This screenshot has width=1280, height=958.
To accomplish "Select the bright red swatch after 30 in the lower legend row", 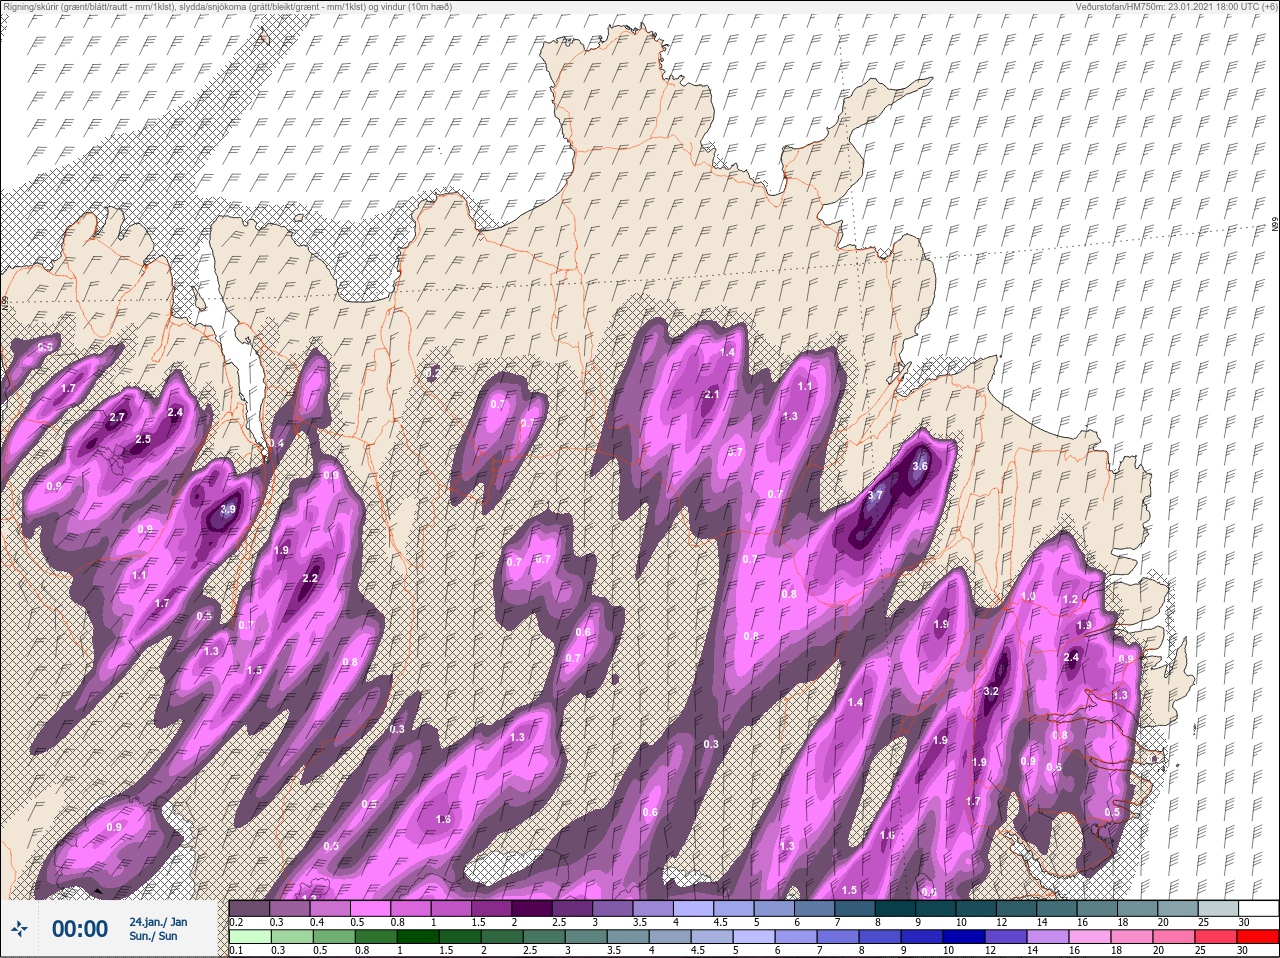I will tap(1259, 937).
